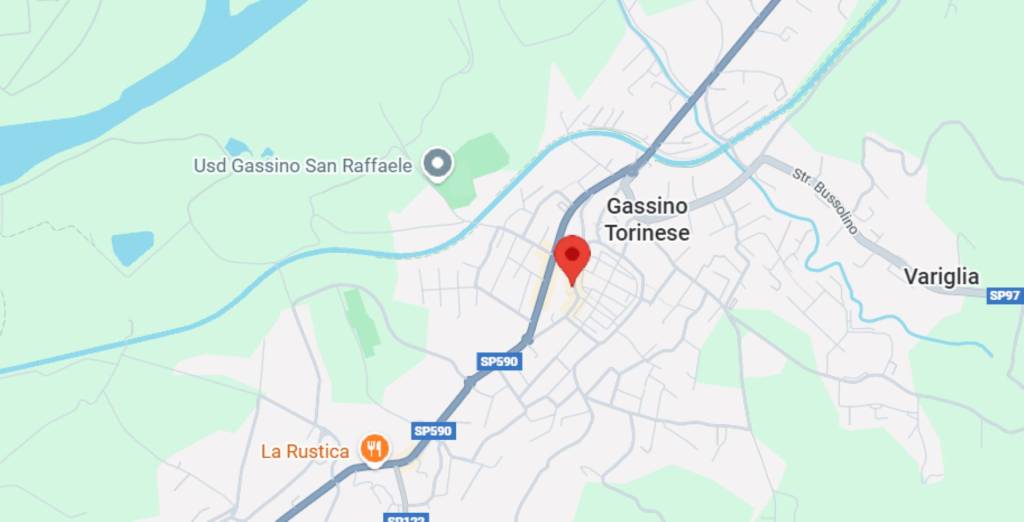Open the orange La Rustica restaurant icon

[x=375, y=449]
